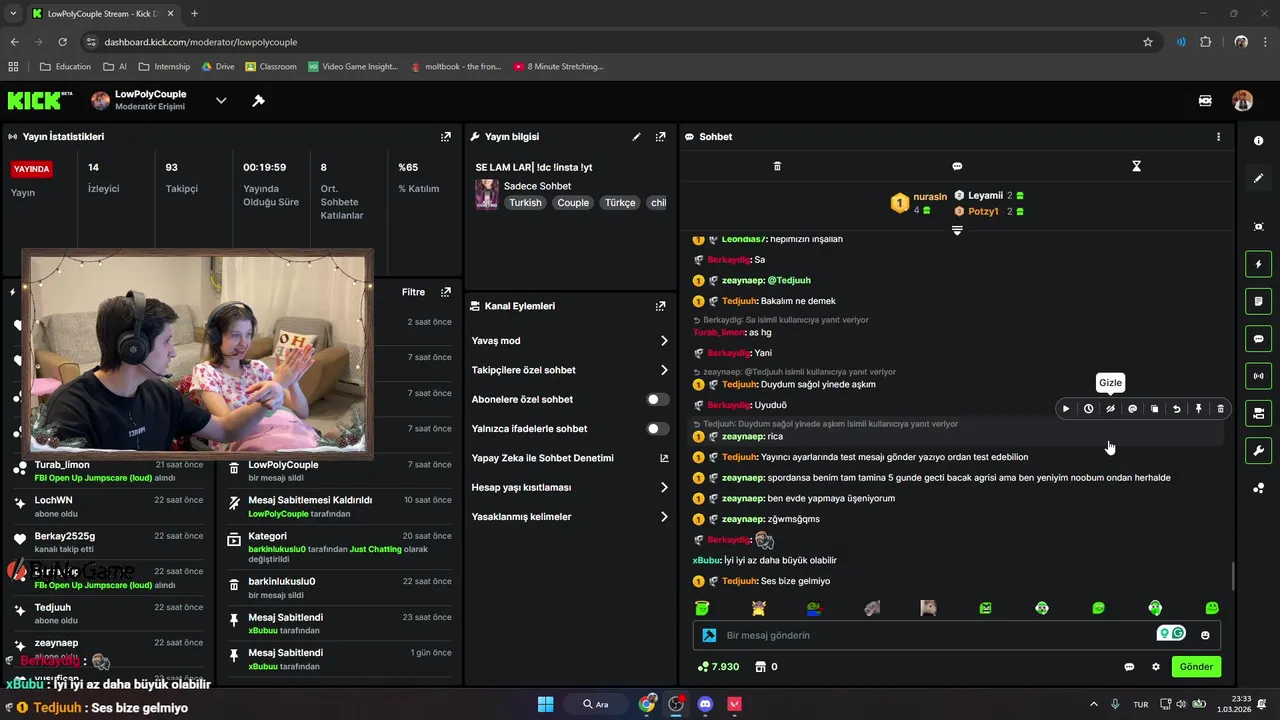Click the Turkish tag
Viewport: 1280px width, 720px height.
pos(525,202)
